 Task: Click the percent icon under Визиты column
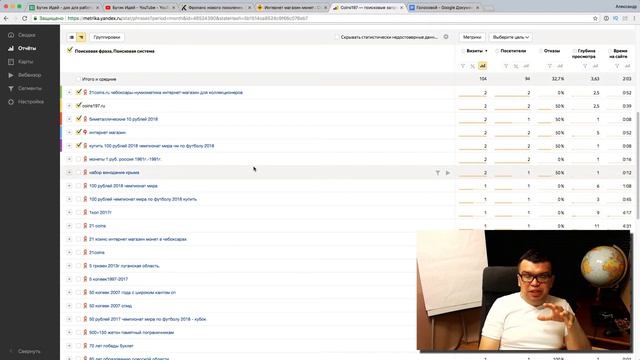(473, 66)
